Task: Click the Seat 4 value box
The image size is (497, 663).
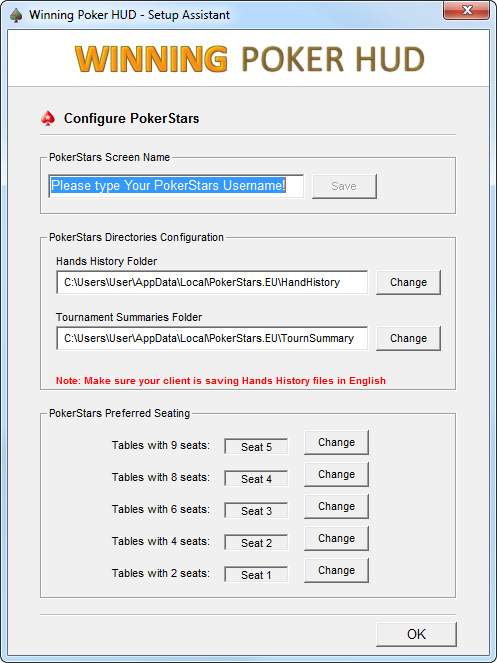Action: pyautogui.click(x=256, y=479)
